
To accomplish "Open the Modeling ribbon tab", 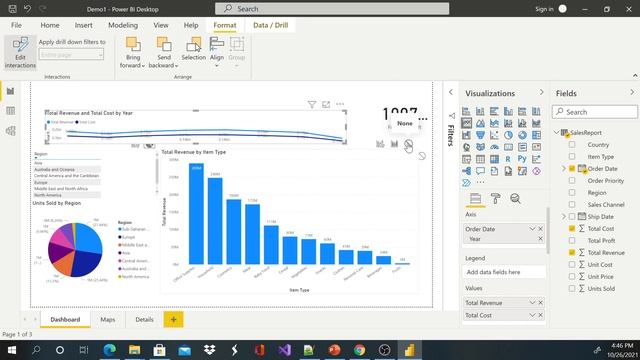I will point(123,25).
